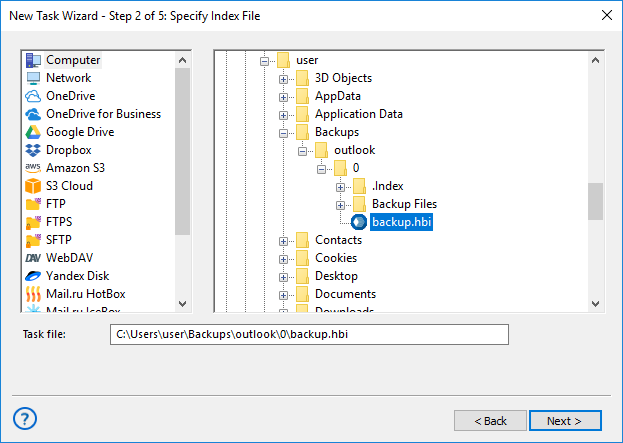This screenshot has height=443, width=623.
Task: Click the OneDrive cloud icon
Action: 33,96
